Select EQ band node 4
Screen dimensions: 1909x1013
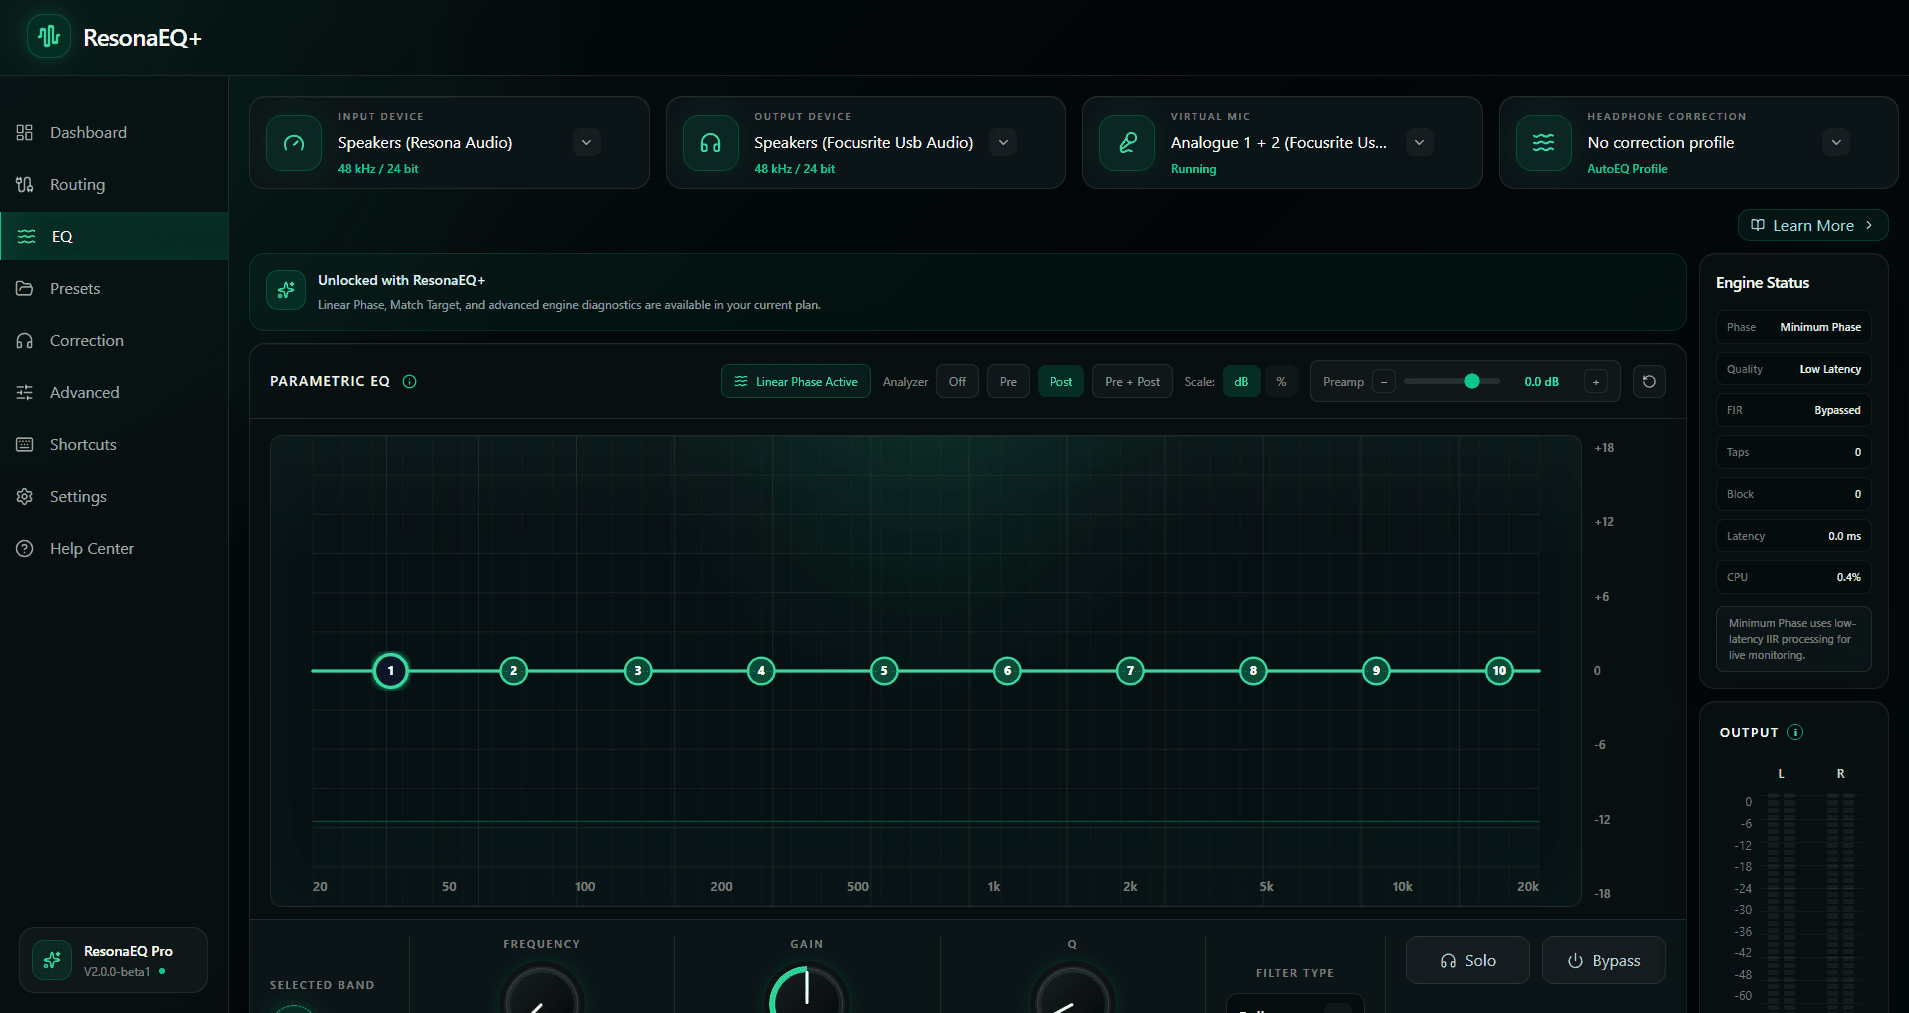[761, 670]
